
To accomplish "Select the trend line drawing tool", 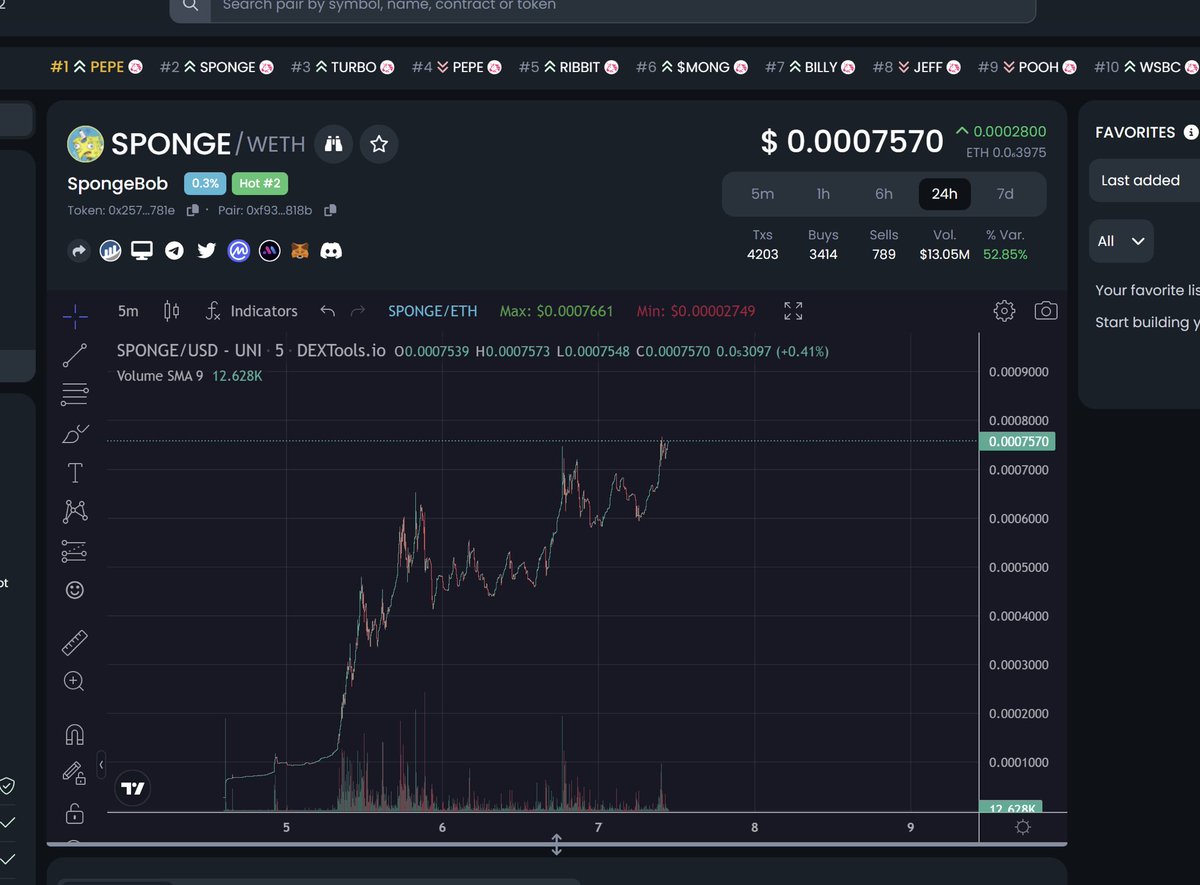I will (x=75, y=355).
